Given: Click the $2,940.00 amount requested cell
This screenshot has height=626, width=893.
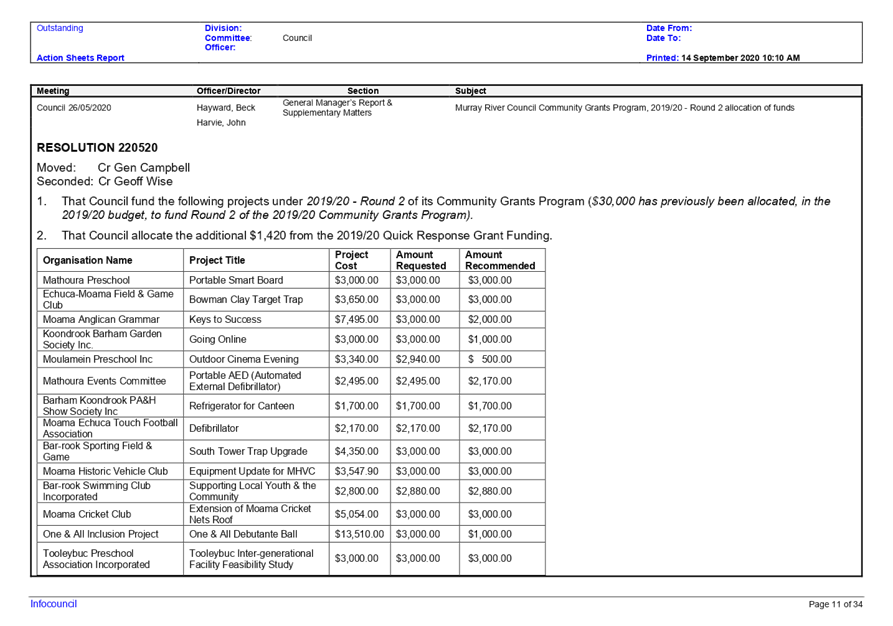Looking at the screenshot, I should (x=424, y=359).
